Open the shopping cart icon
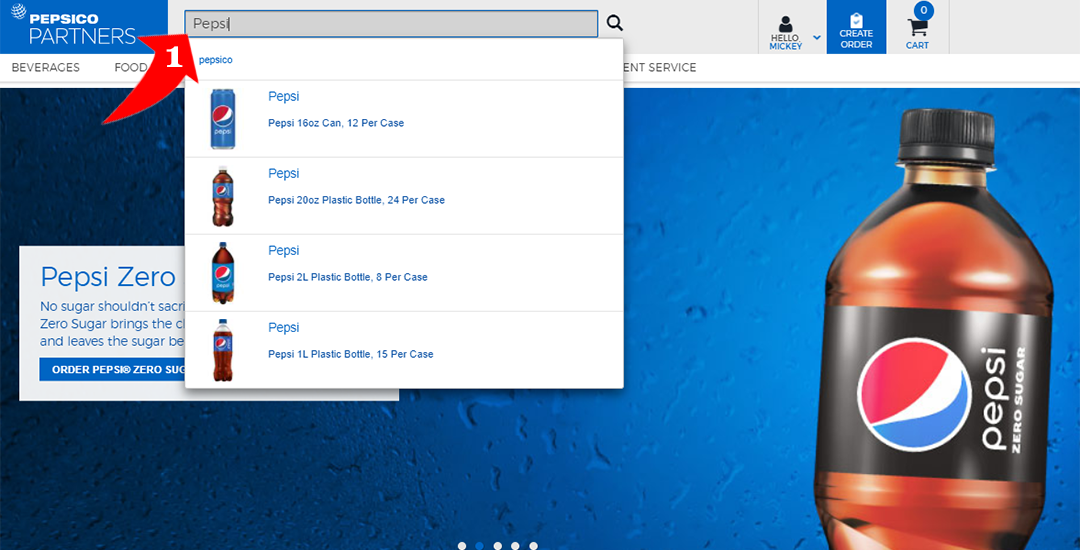 [x=917, y=28]
